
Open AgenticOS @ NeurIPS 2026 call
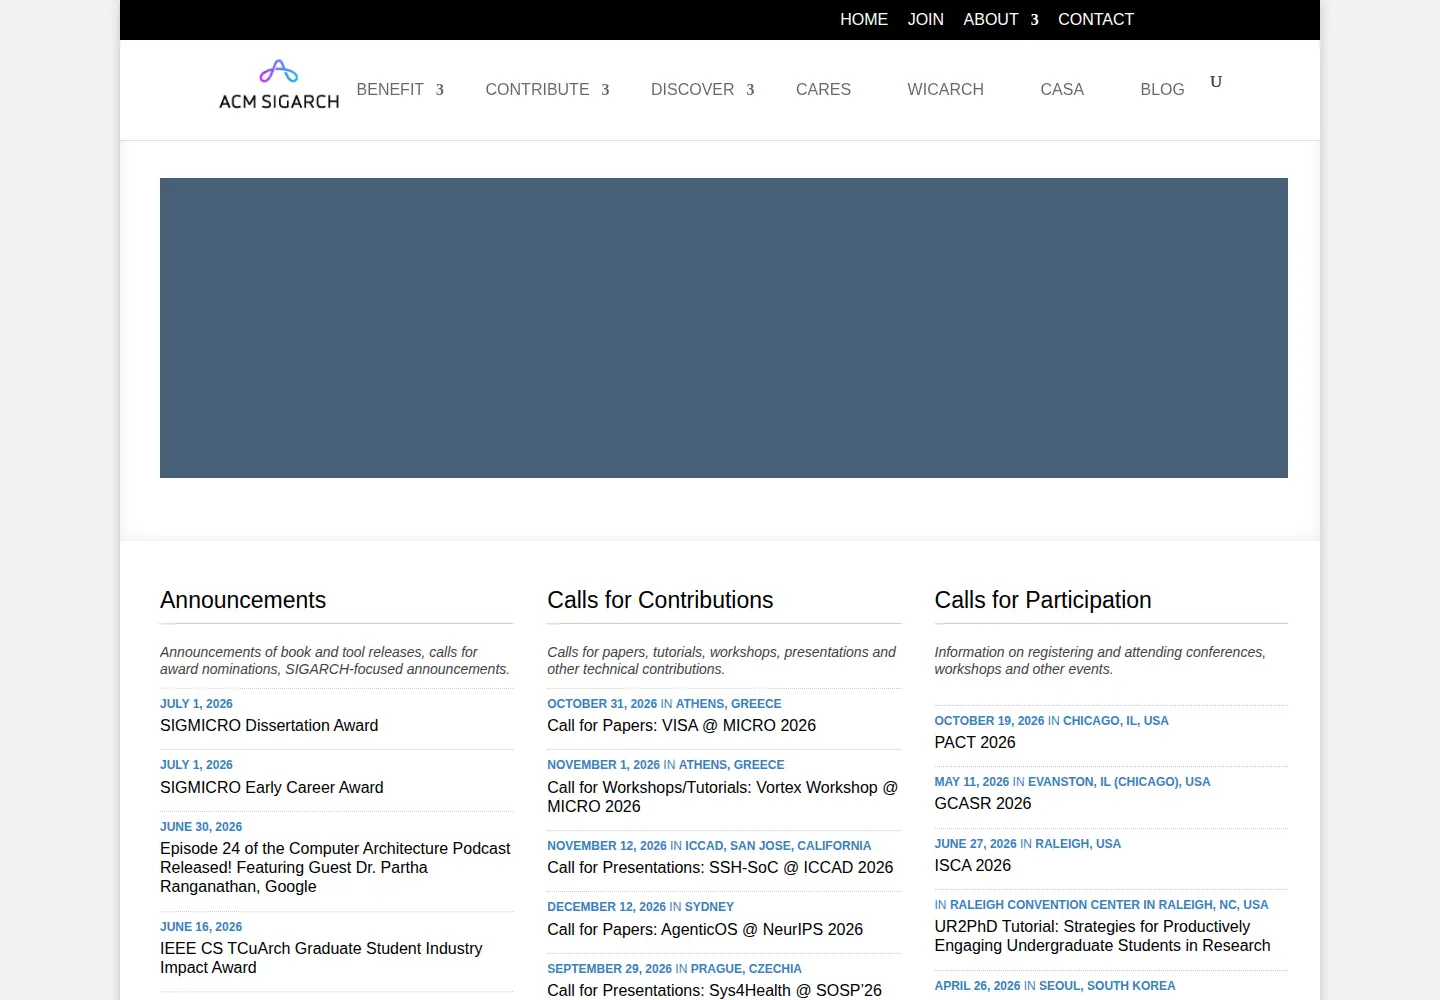pos(705,929)
